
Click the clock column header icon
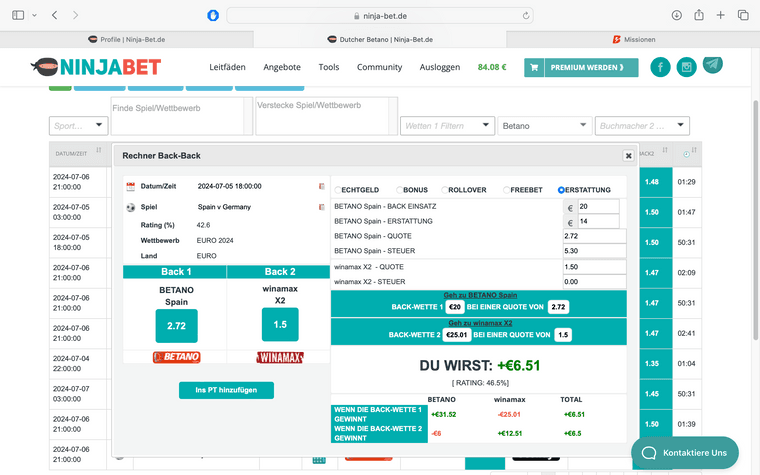coord(686,154)
